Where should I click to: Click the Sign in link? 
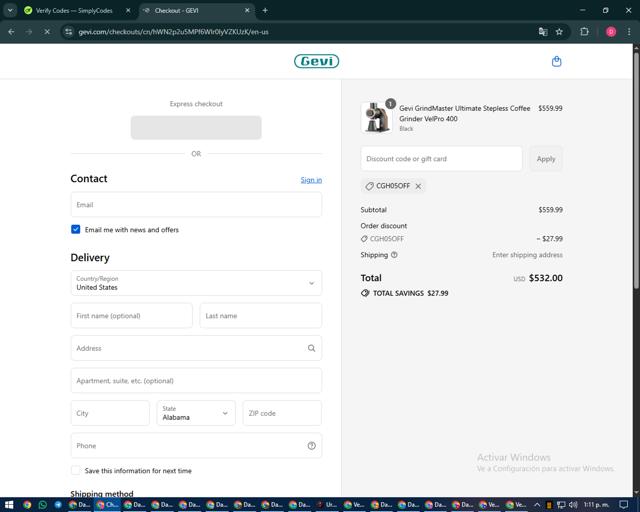click(311, 180)
